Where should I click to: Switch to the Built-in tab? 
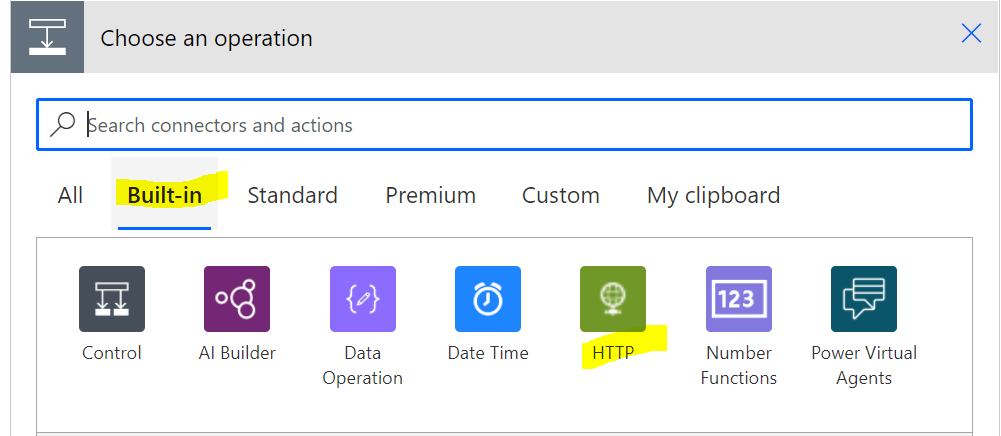point(165,195)
